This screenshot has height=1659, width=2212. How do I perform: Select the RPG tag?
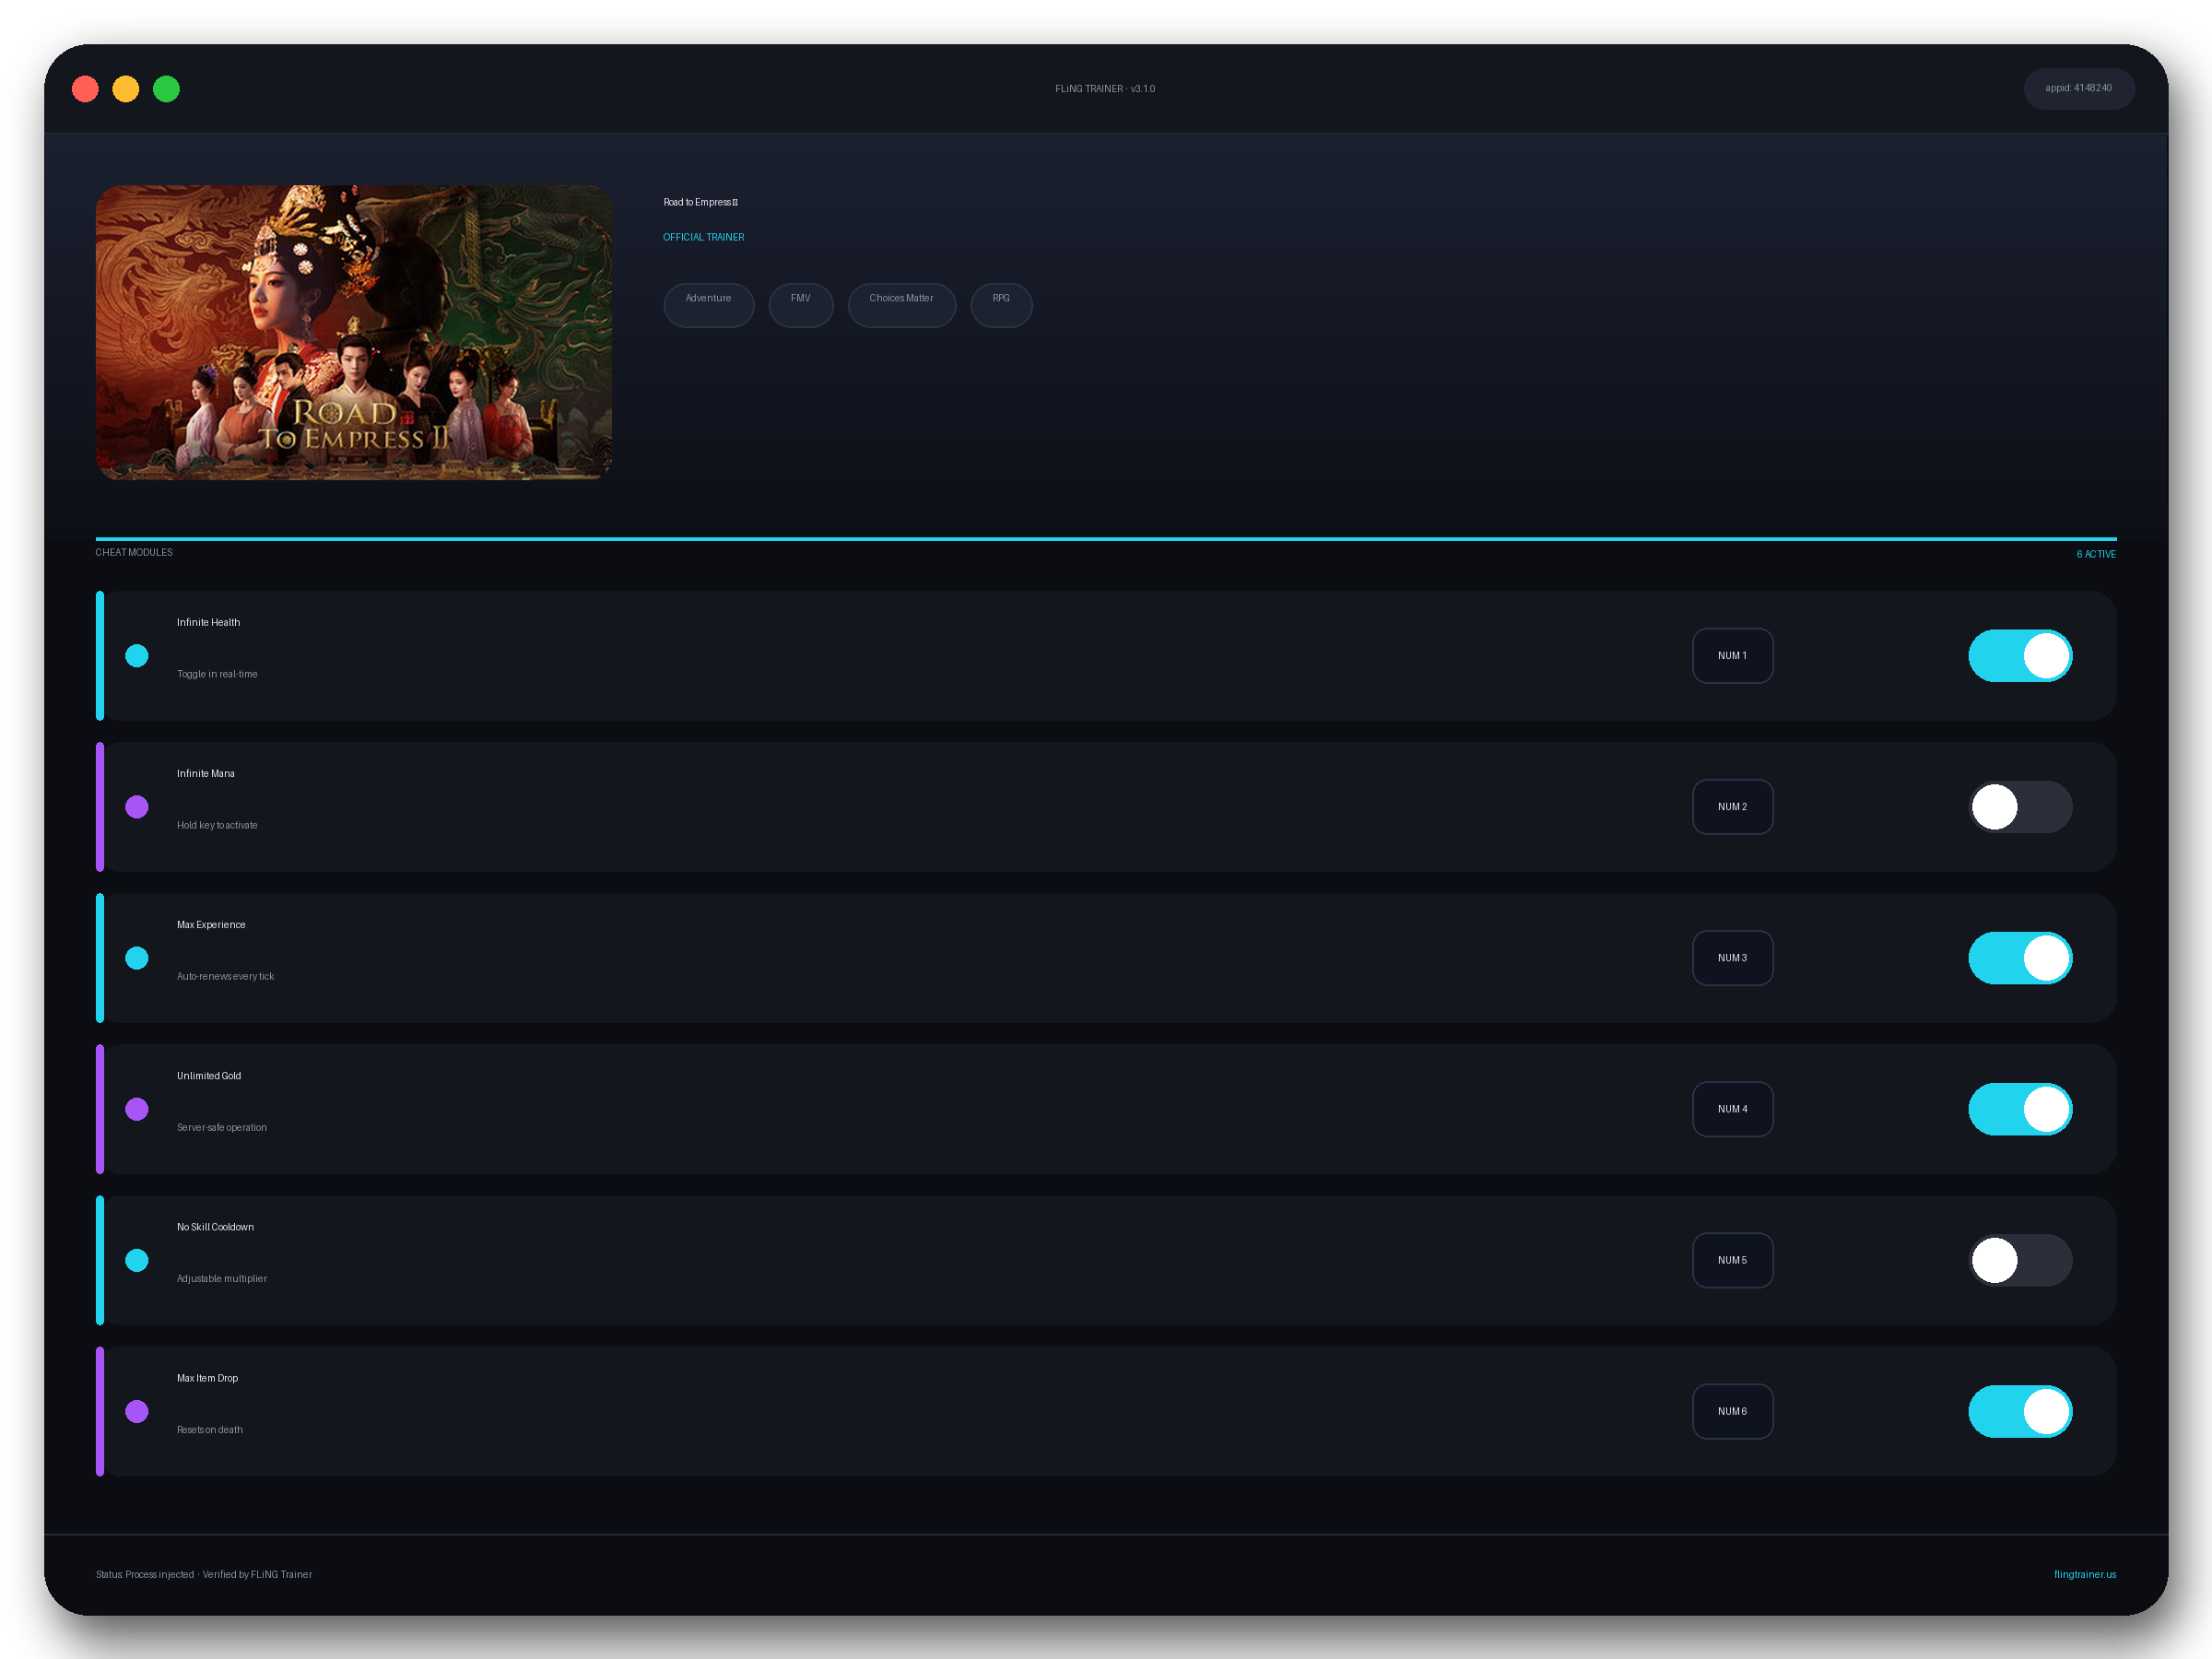point(1001,305)
